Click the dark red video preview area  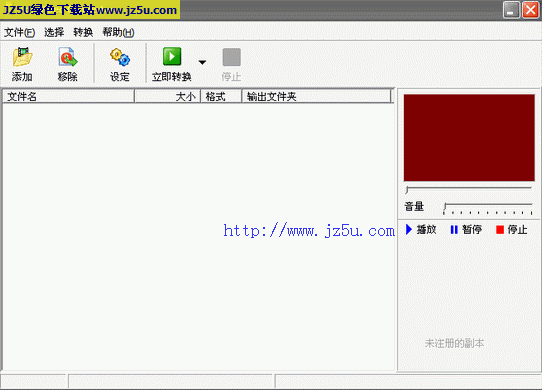click(x=469, y=138)
